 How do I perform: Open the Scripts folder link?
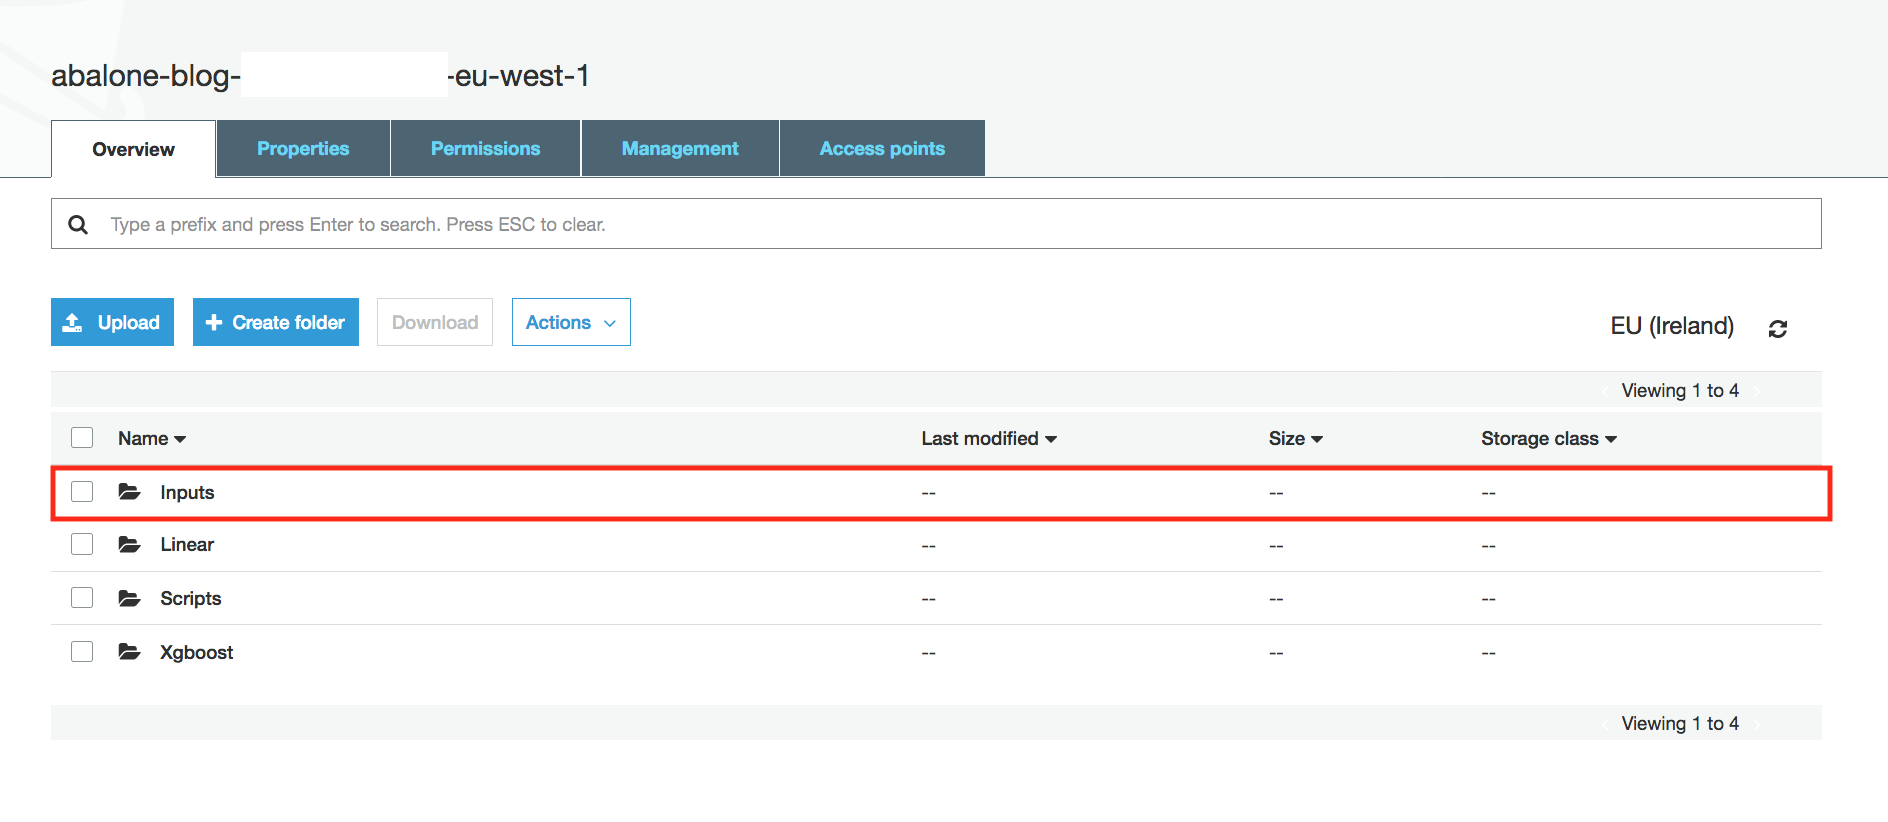click(191, 598)
